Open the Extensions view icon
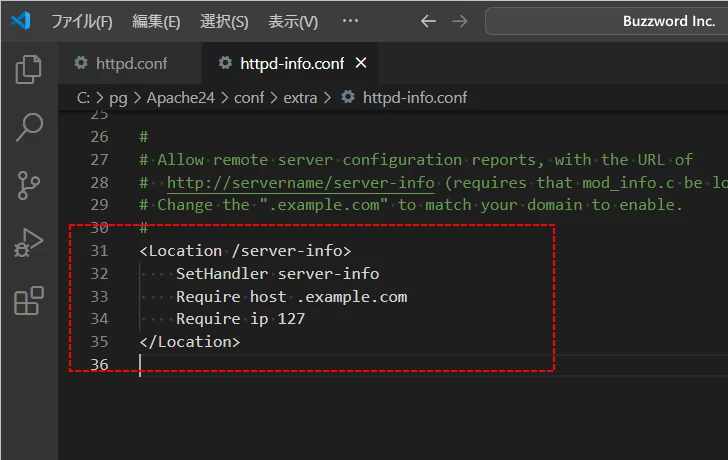728x460 pixels. pos(29,300)
